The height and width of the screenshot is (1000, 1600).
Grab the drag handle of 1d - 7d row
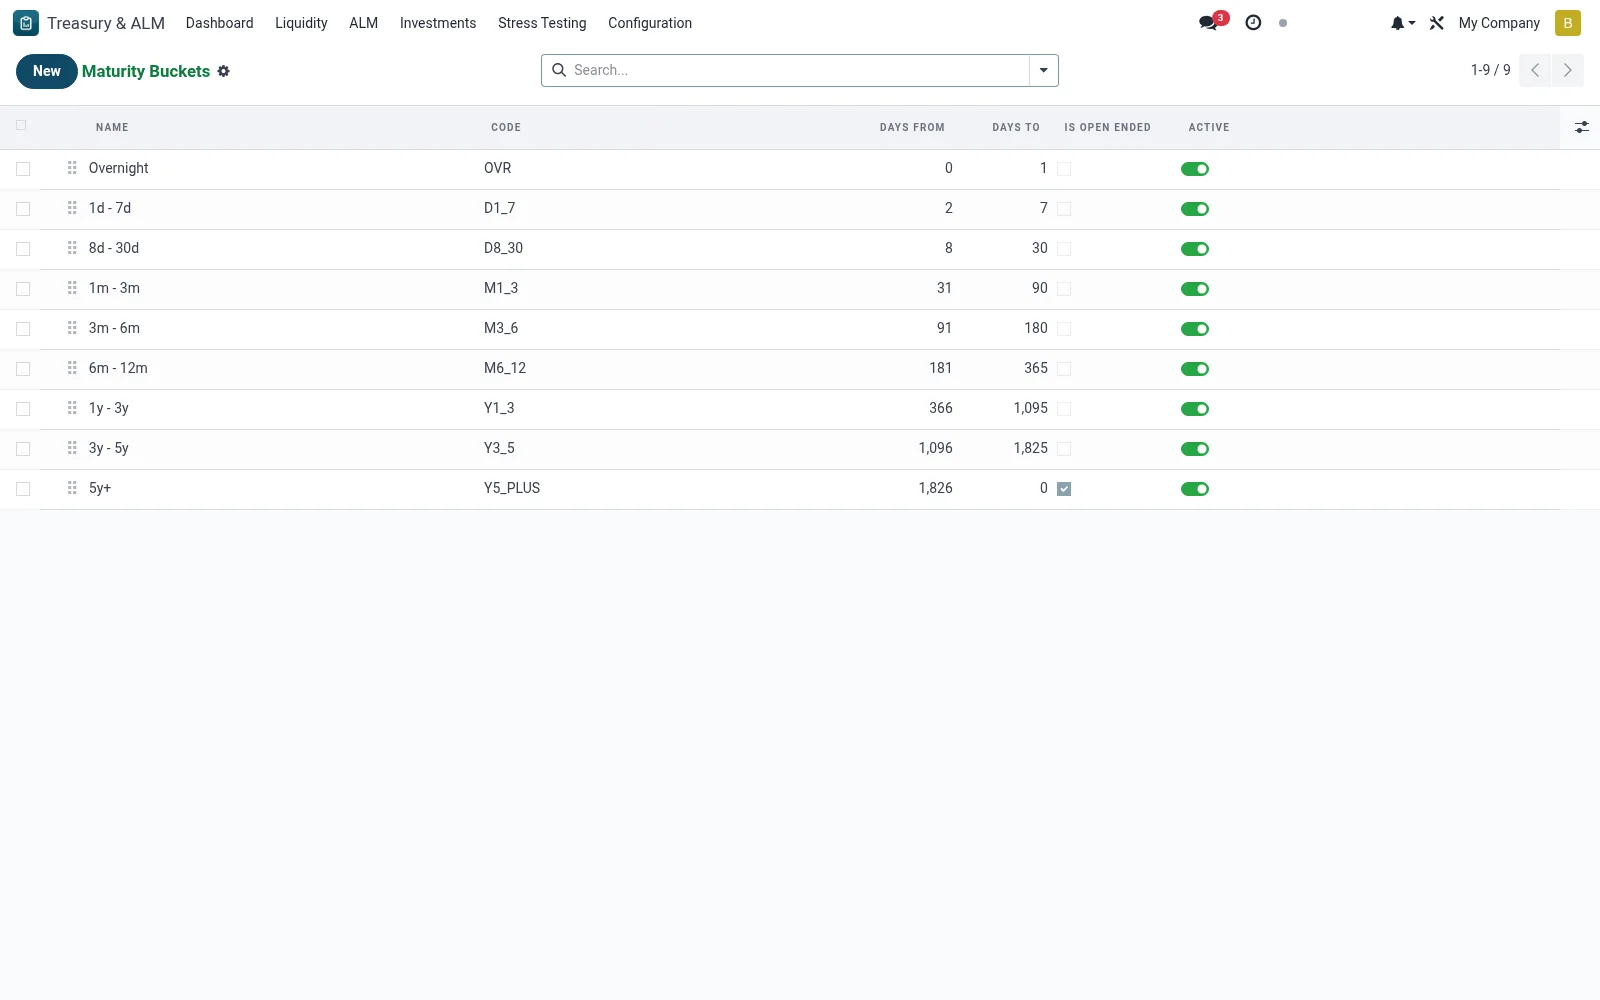click(72, 208)
